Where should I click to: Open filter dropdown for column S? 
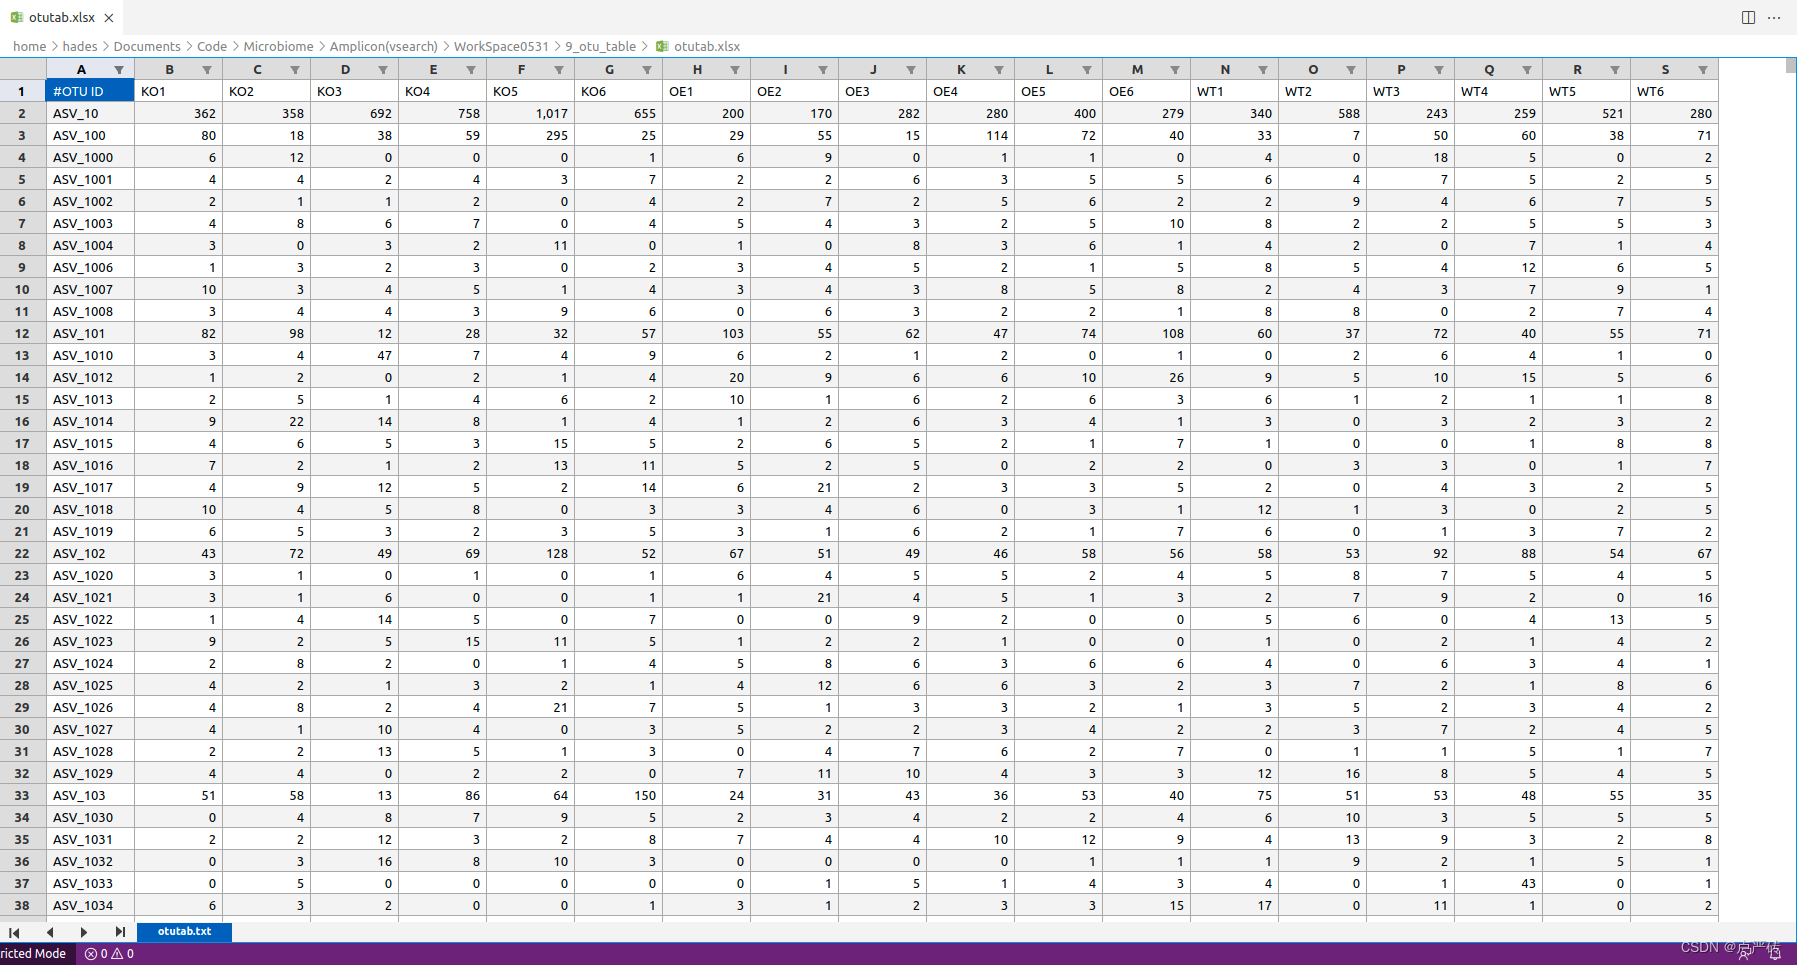click(x=1703, y=70)
